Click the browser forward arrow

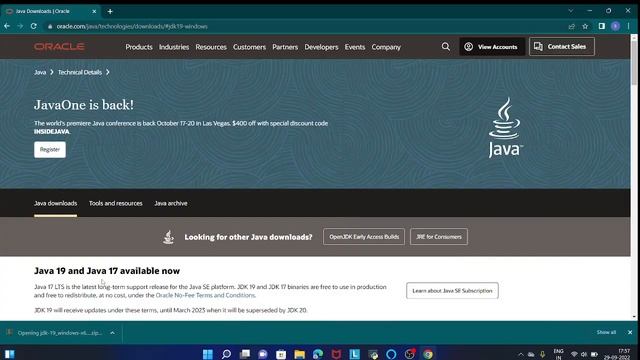pos(20,26)
